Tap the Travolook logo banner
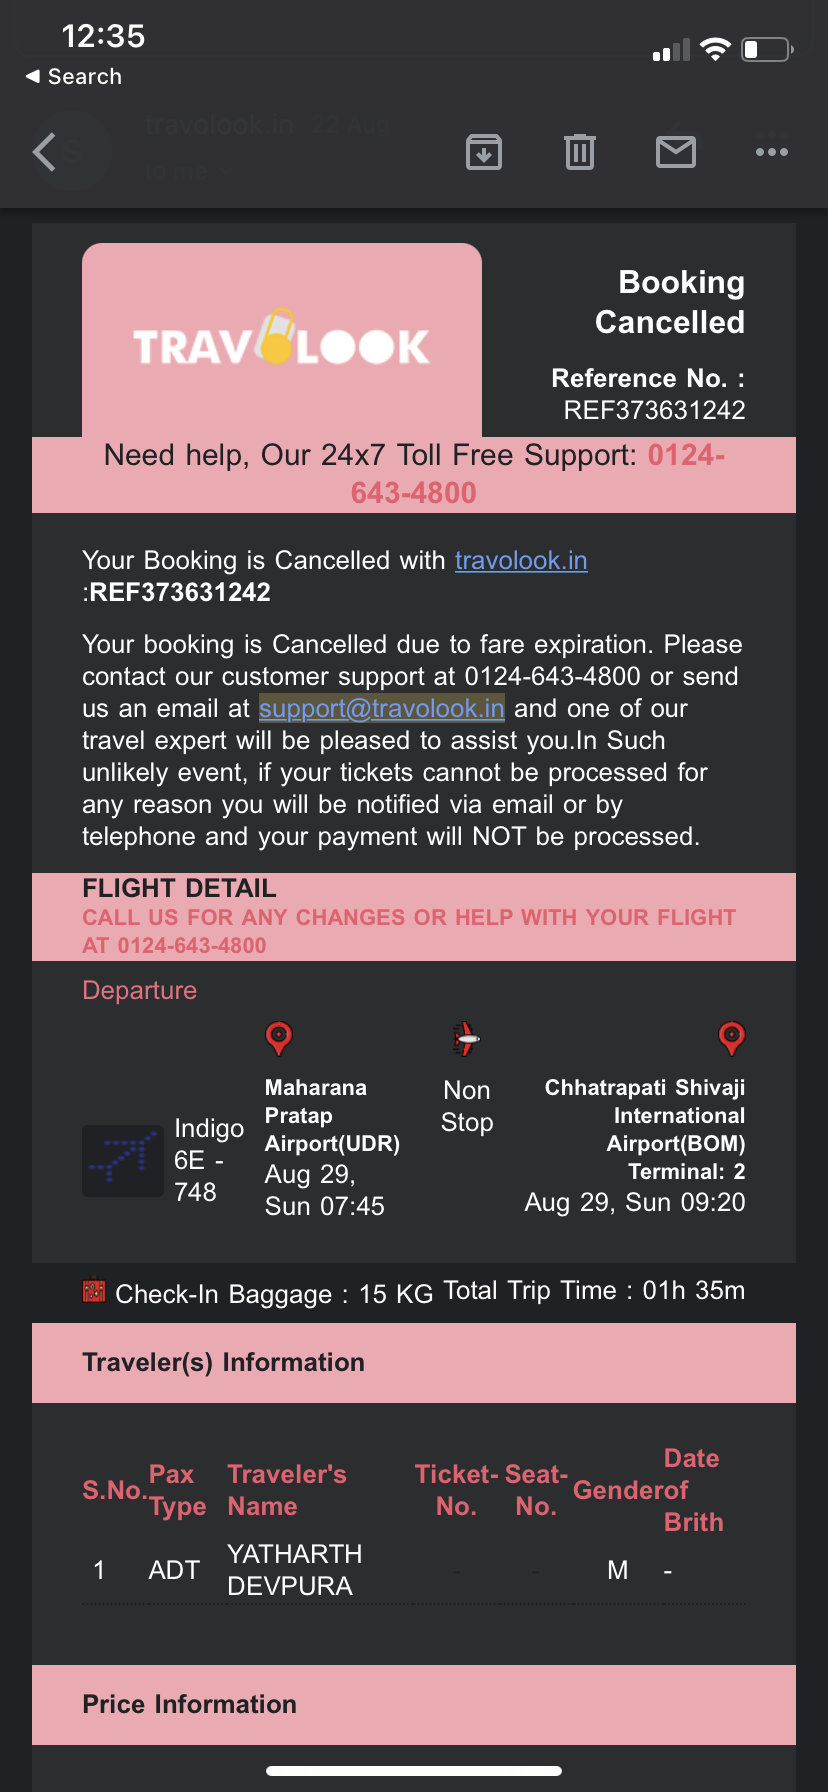The width and height of the screenshot is (828, 1792). pyautogui.click(x=282, y=341)
